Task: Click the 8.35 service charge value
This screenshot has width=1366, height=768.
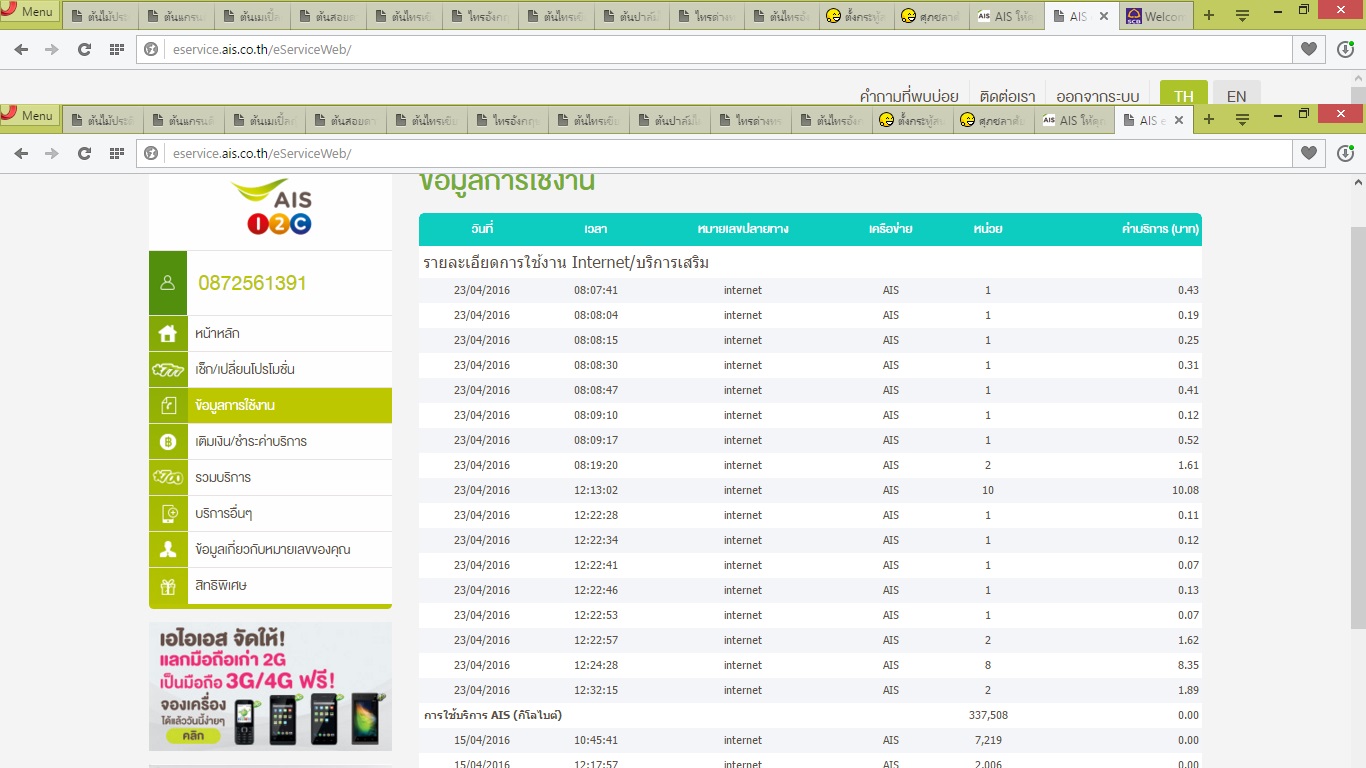Action: click(1188, 665)
